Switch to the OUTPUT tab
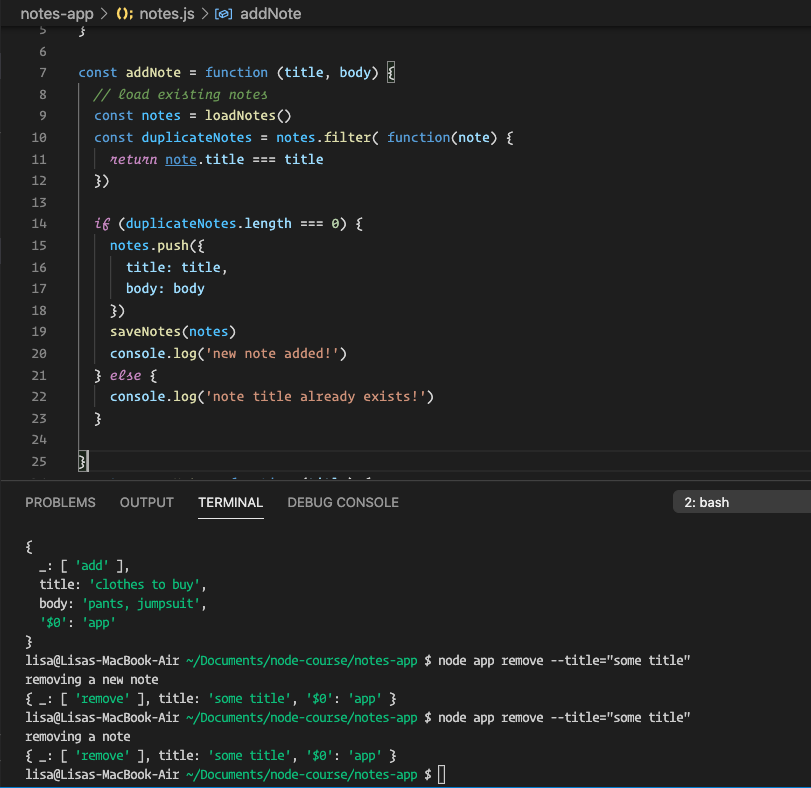 click(x=146, y=502)
